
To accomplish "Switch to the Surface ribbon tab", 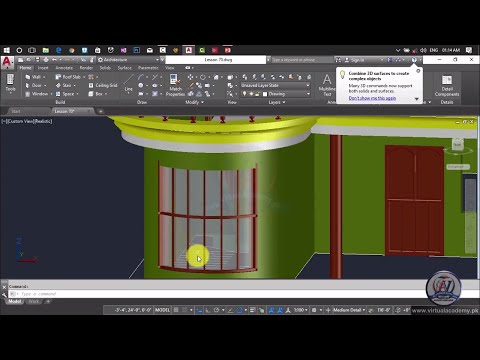I will pyautogui.click(x=124, y=68).
